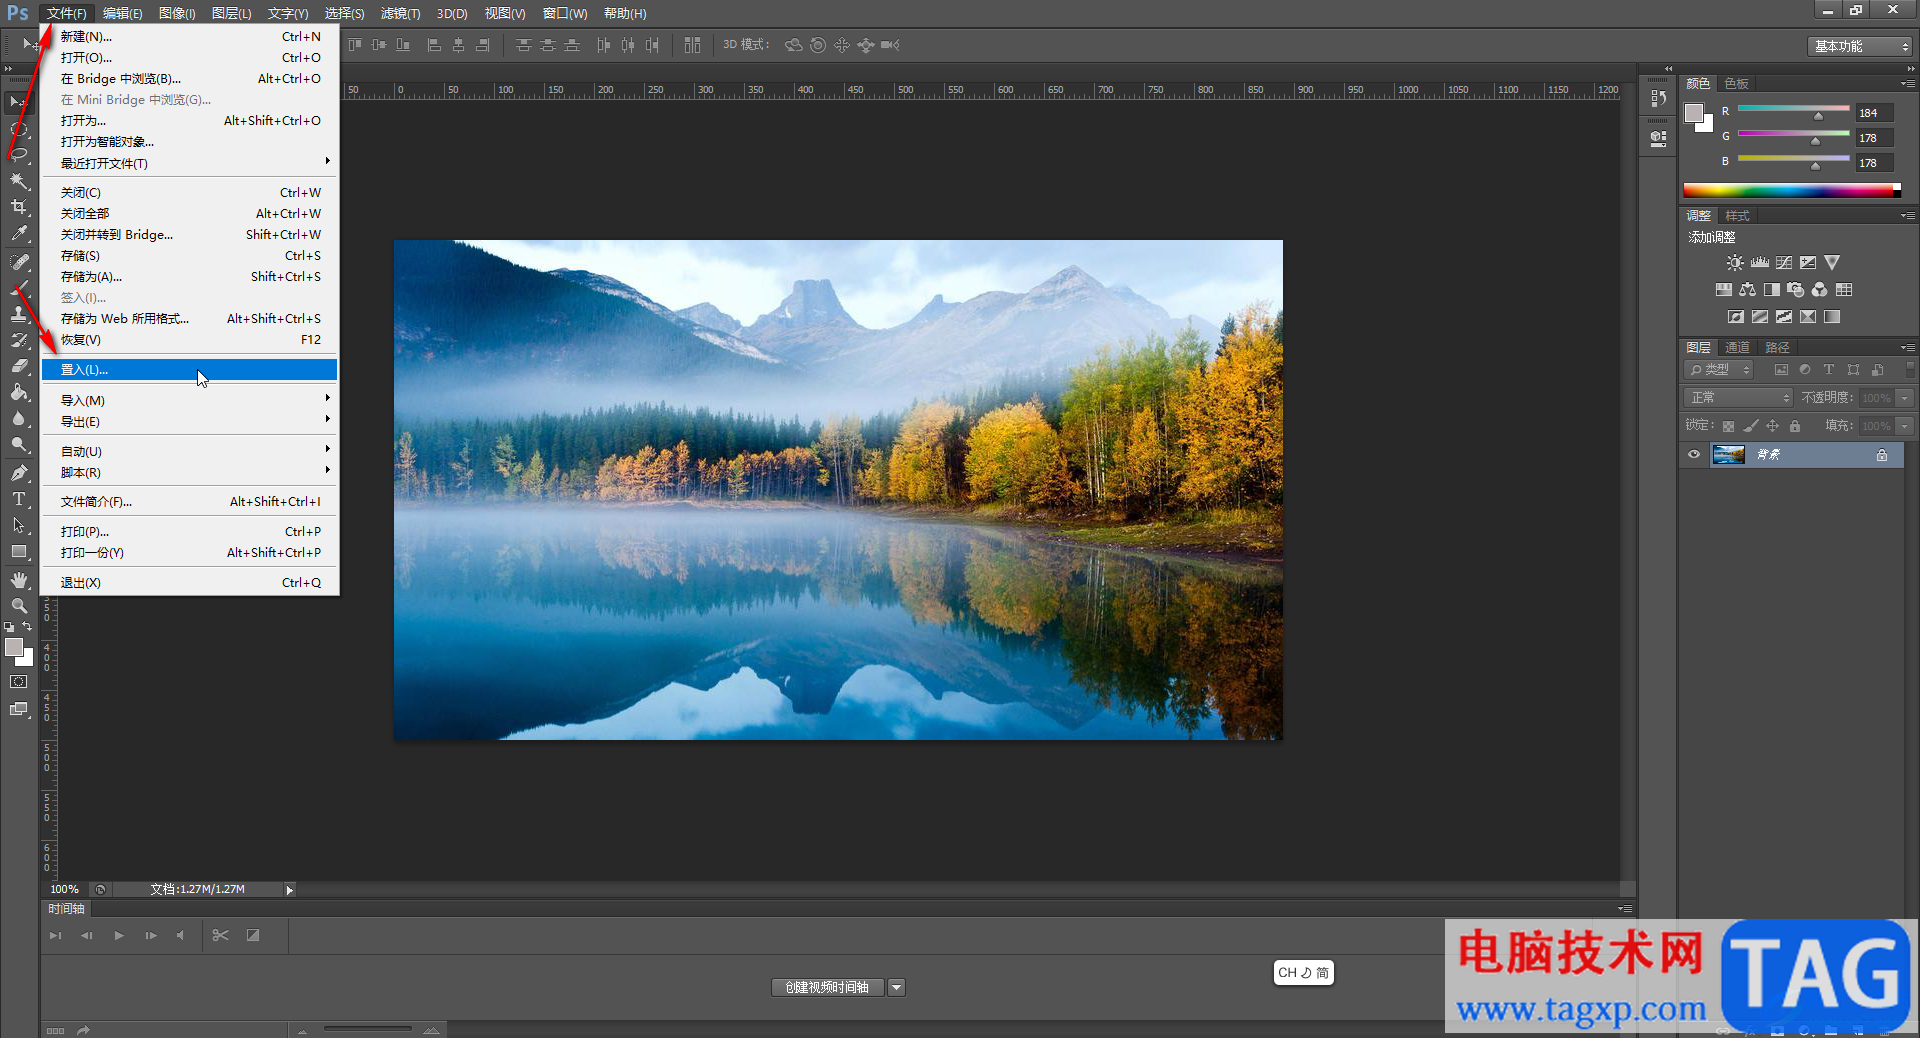
Task: Add a Channel Mixer adjustment
Action: click(x=1820, y=290)
